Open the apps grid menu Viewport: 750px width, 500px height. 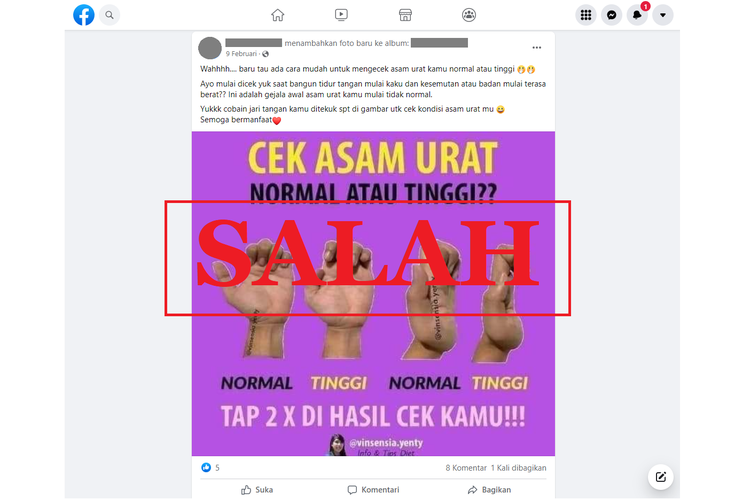[x=585, y=15]
